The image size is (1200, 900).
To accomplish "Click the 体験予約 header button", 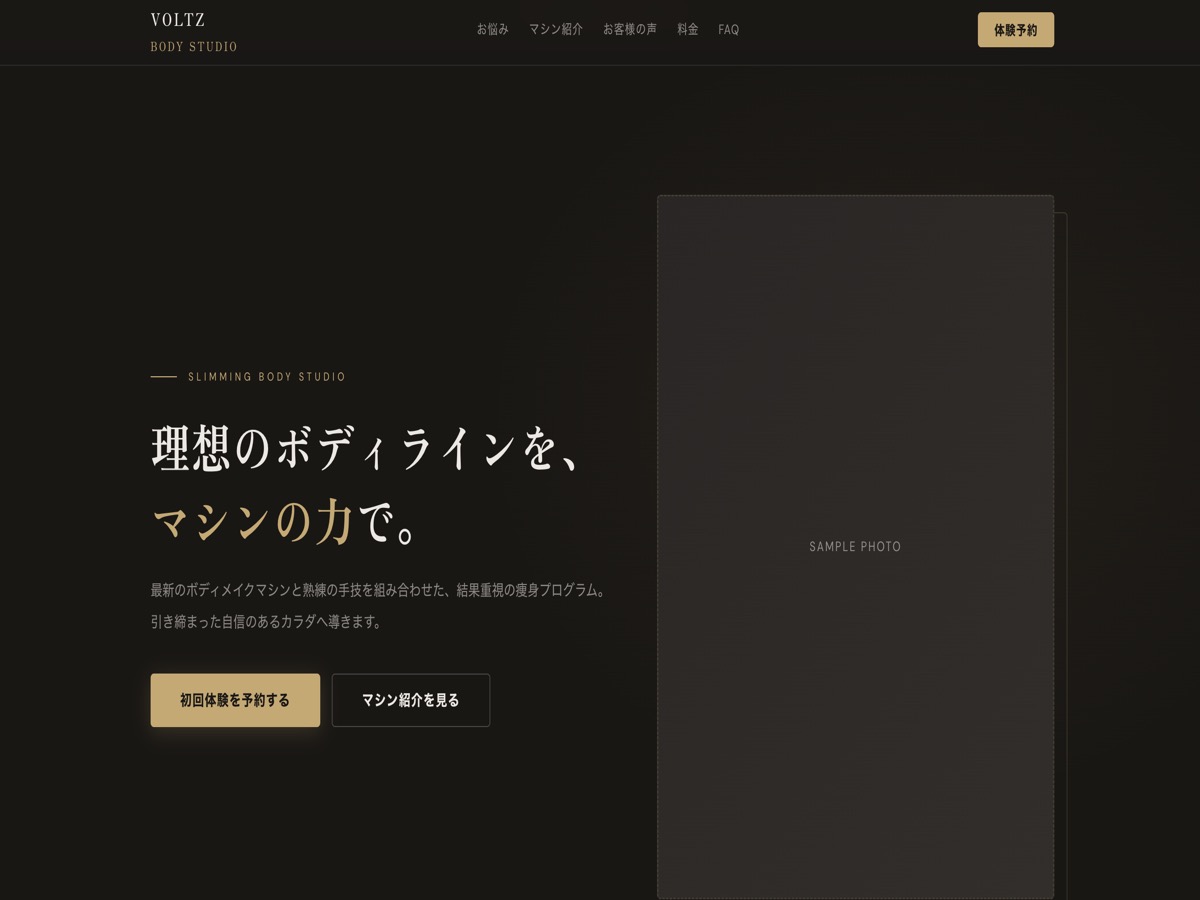I will pos(1016,30).
